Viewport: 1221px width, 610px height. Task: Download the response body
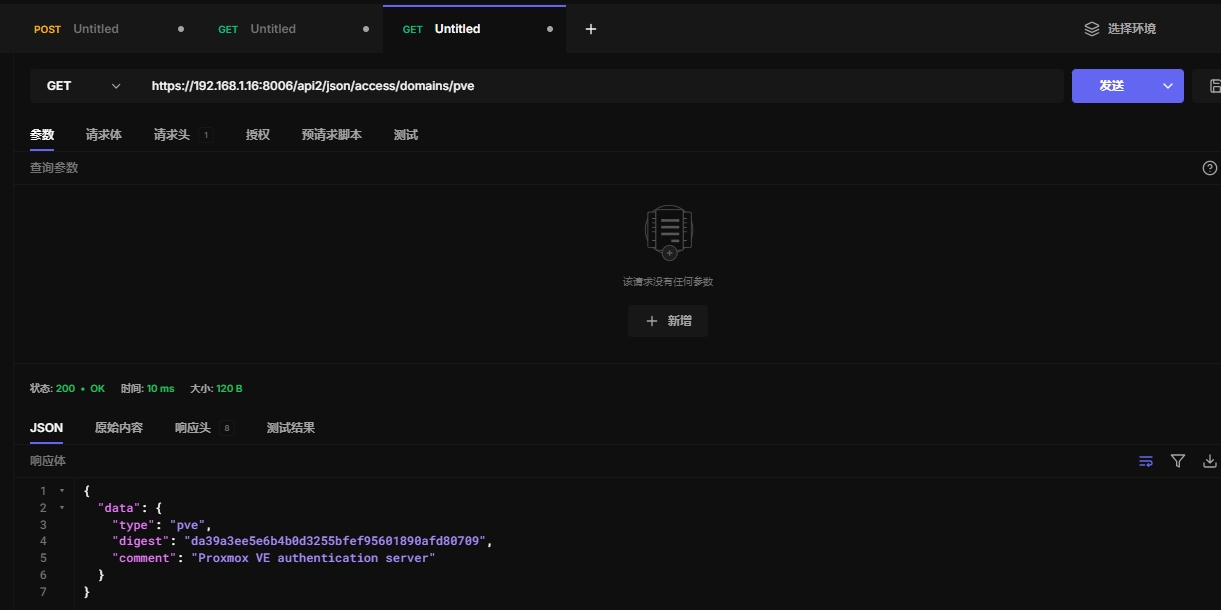coord(1210,461)
